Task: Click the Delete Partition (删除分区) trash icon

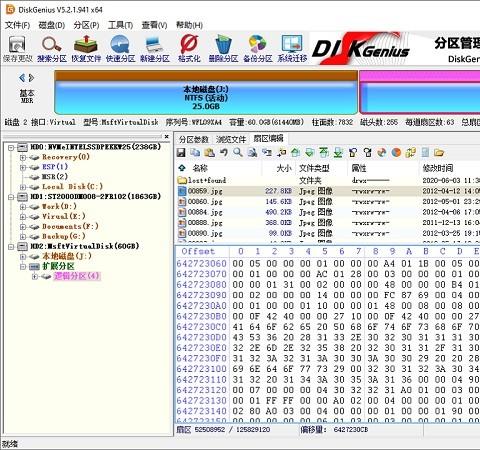Action: [223, 49]
